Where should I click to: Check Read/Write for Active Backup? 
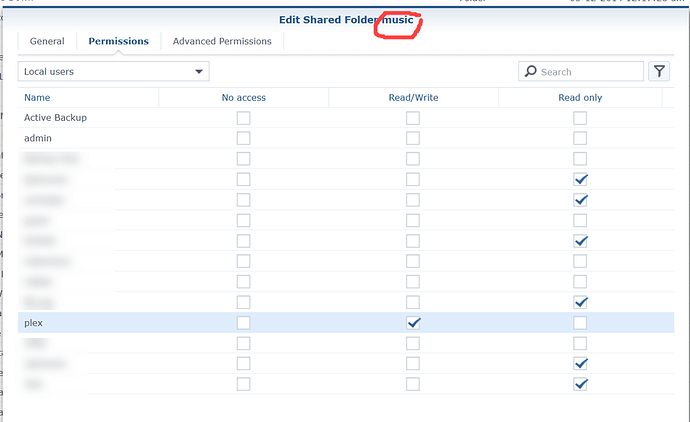pyautogui.click(x=413, y=118)
